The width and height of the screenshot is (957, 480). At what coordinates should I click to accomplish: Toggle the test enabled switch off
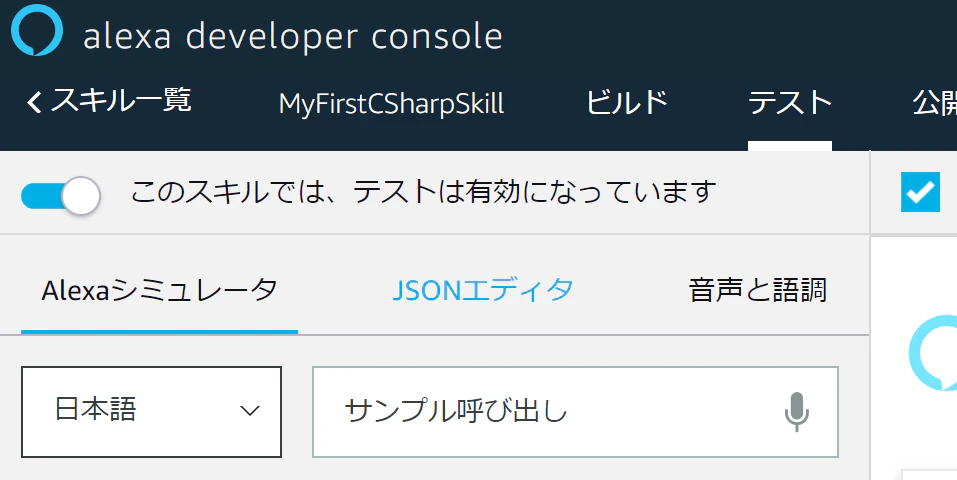tap(61, 195)
